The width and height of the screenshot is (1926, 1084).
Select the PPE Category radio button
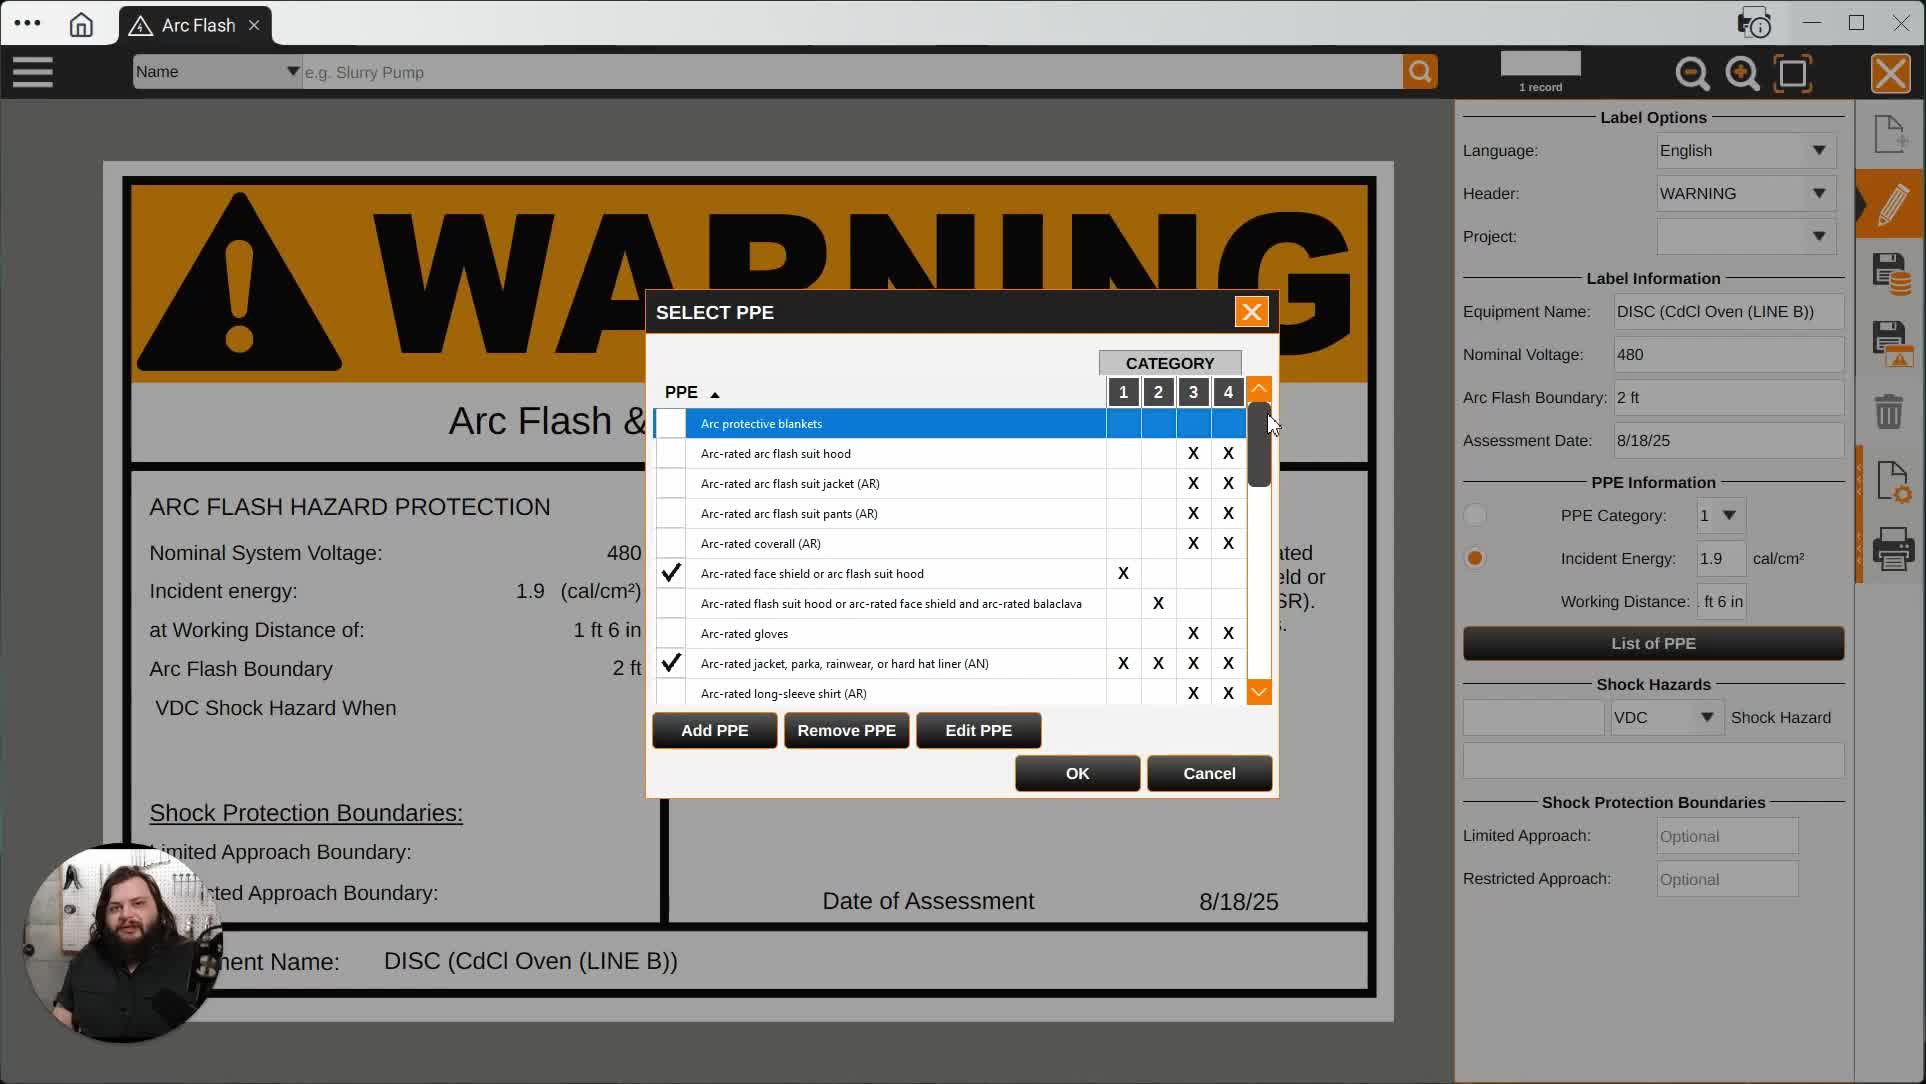coord(1475,516)
